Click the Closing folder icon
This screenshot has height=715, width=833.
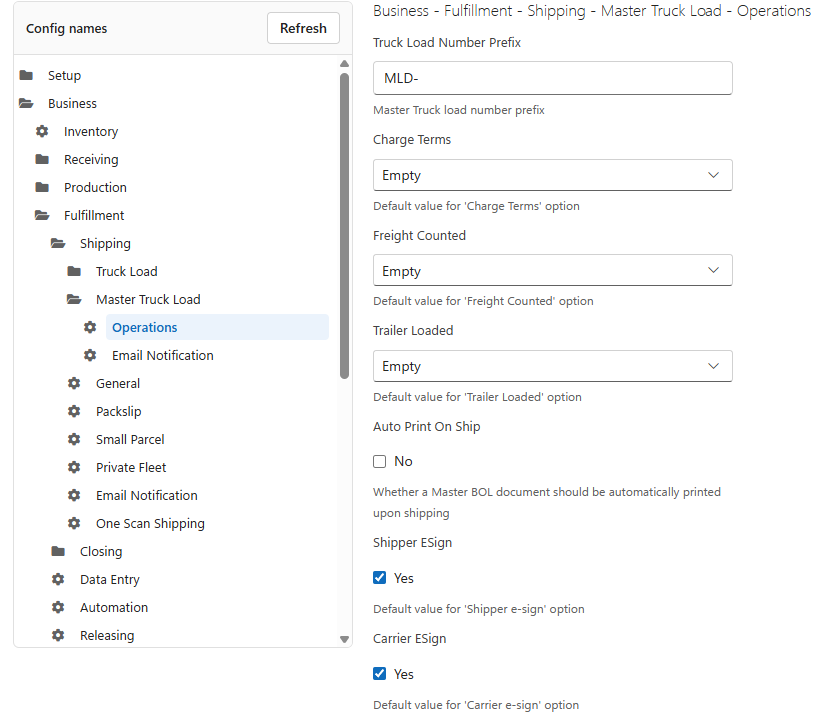point(58,551)
